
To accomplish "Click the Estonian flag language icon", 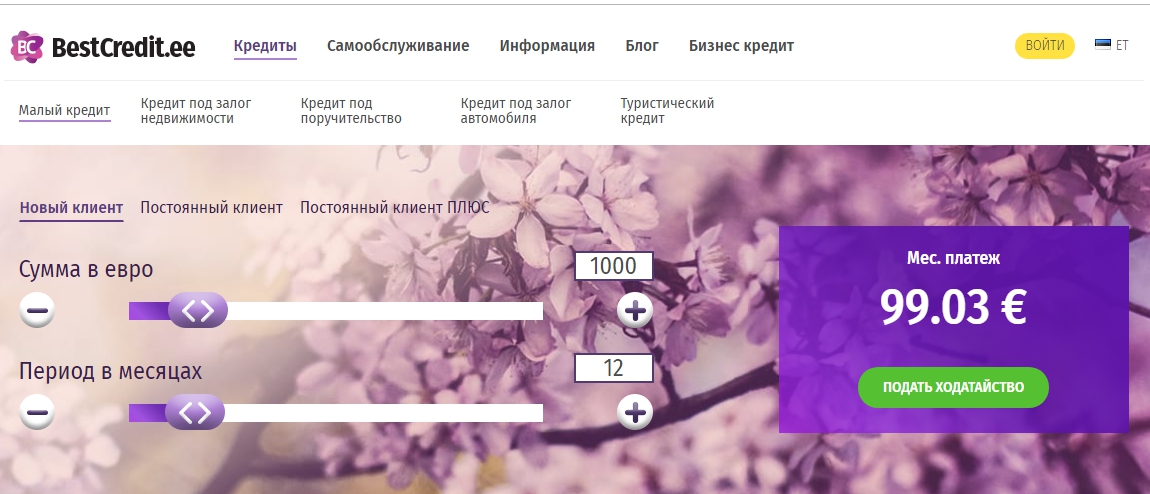I will click(x=1103, y=45).
